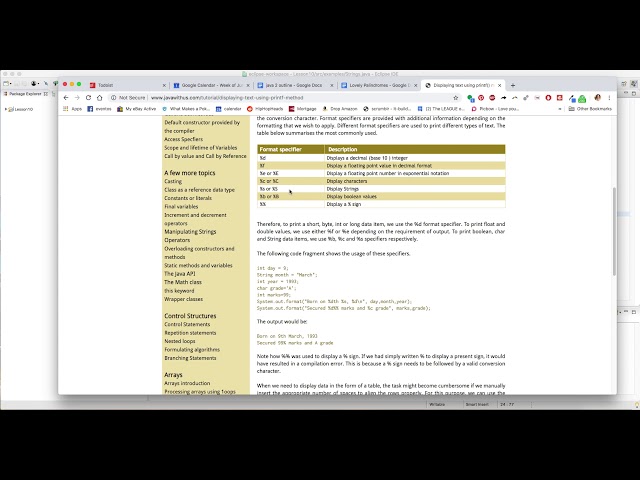The width and height of the screenshot is (640, 480).
Task: Open Repetition statements link
Action: 190,333
